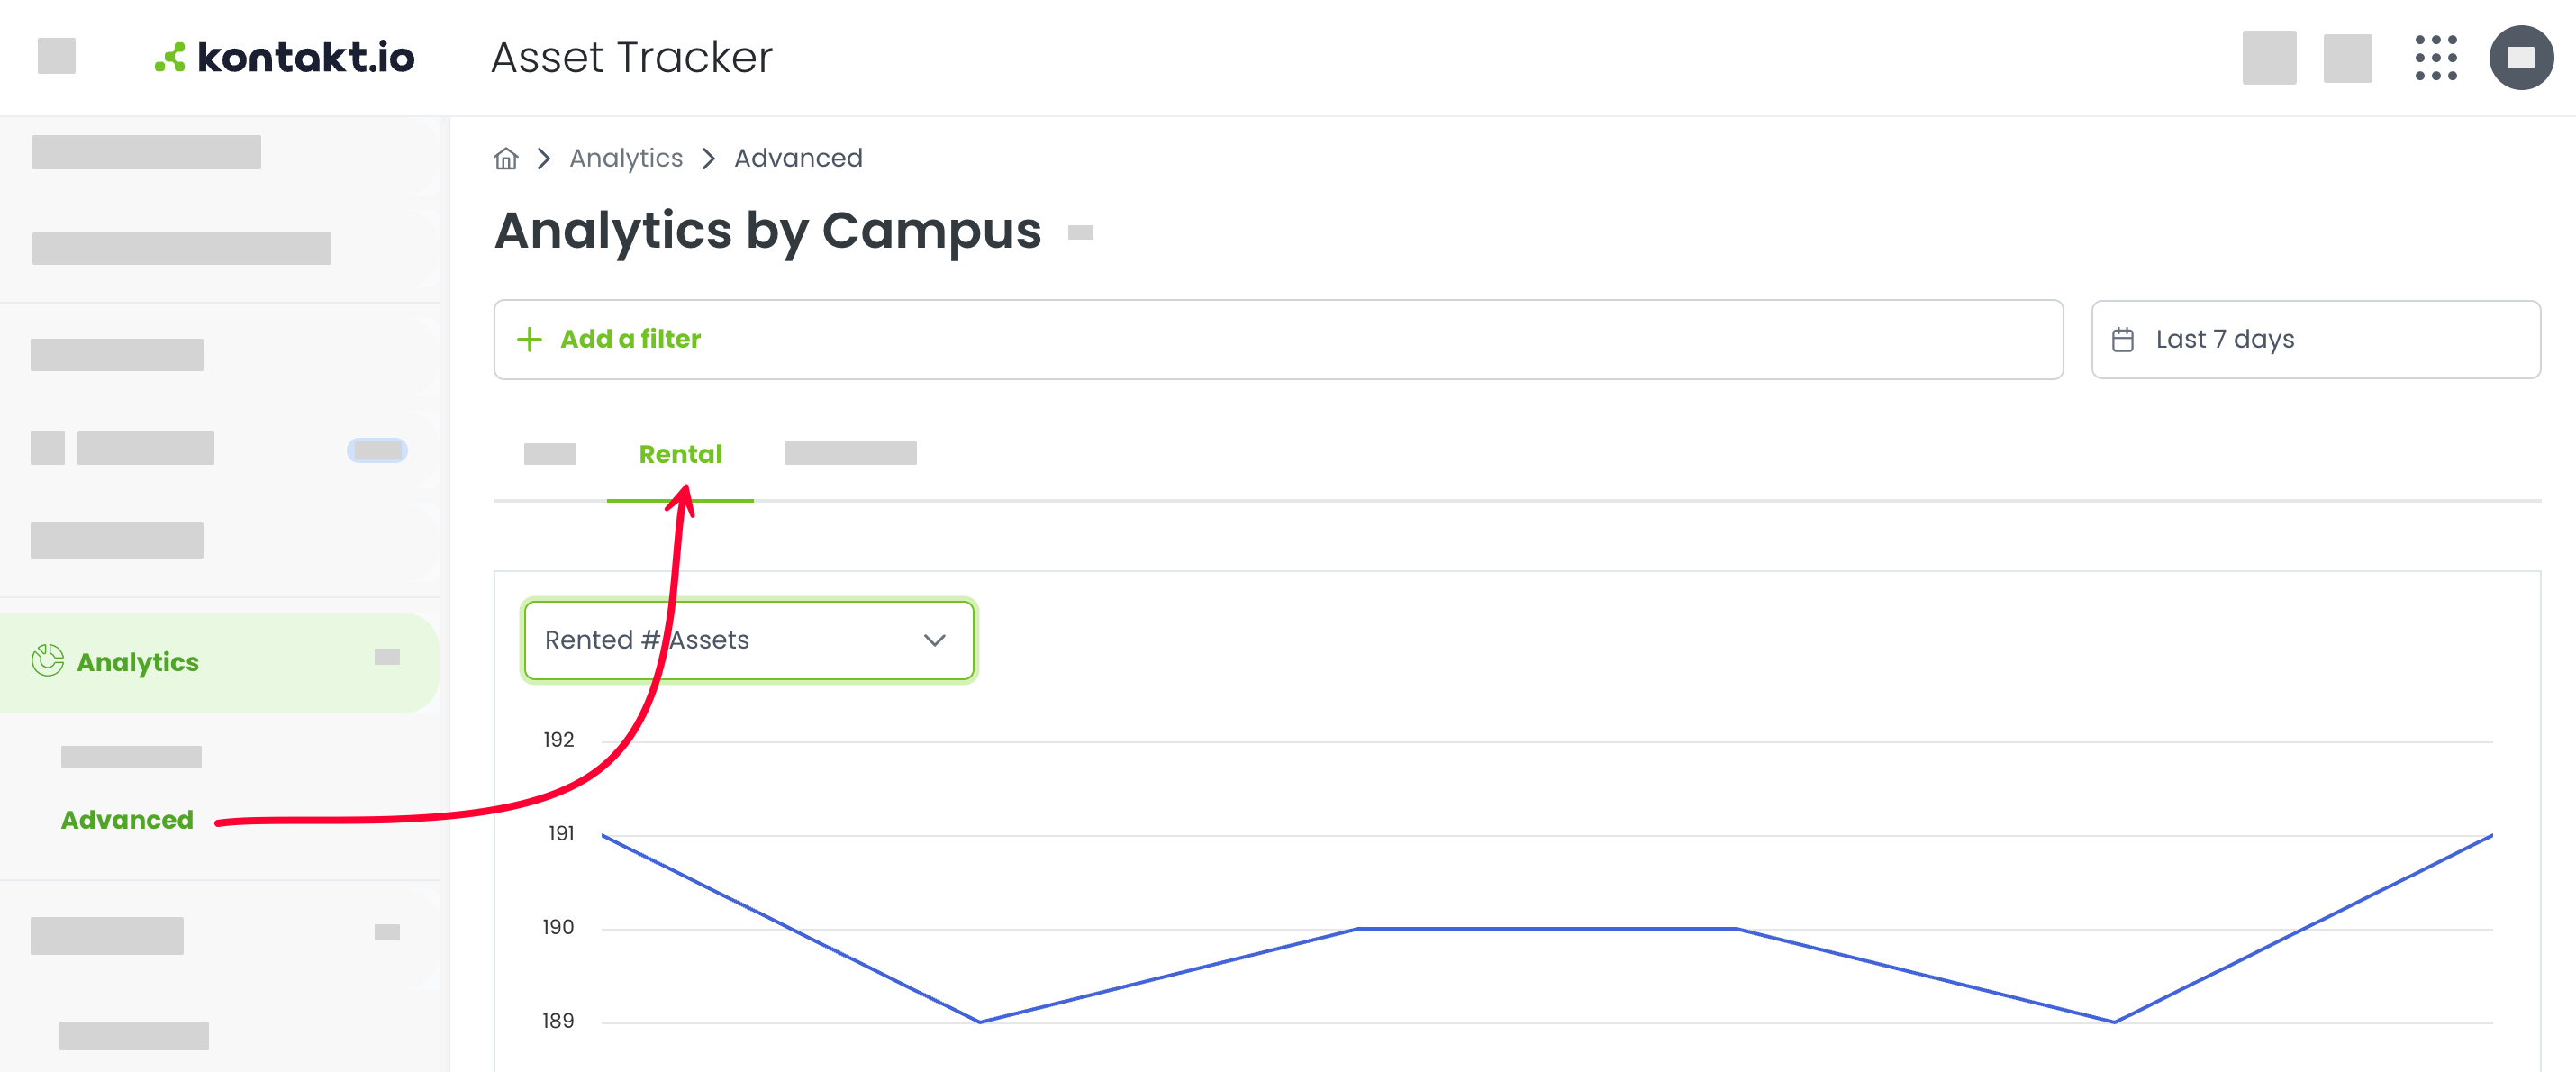Click the Advanced breadcrumb
Viewport: 2576px width, 1072px height.
[798, 158]
